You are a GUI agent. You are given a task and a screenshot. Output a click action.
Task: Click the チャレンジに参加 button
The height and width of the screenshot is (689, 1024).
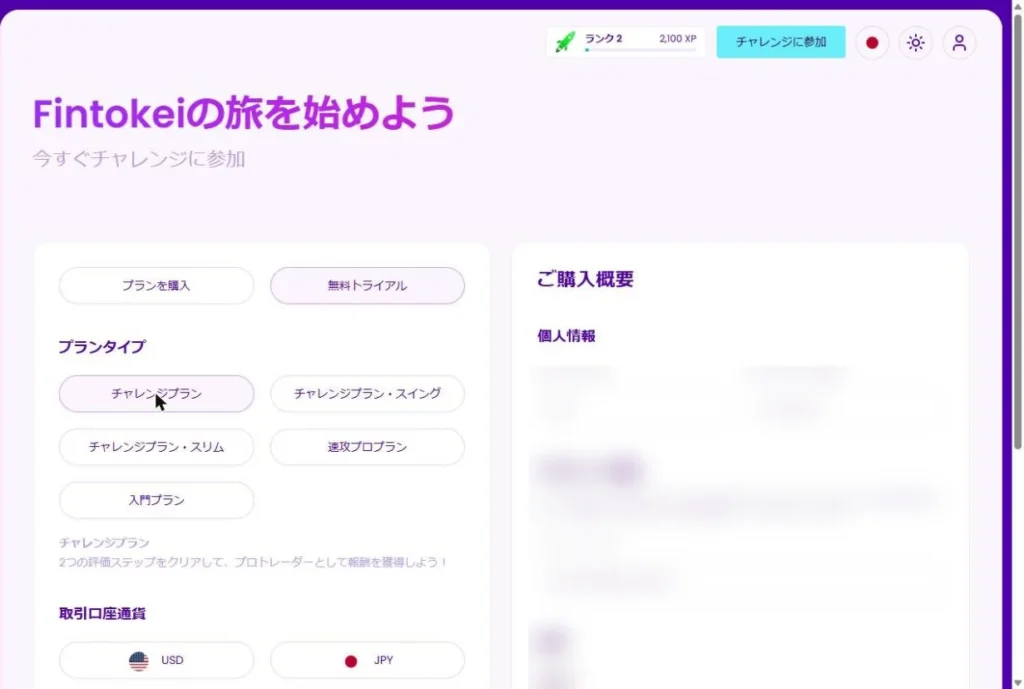click(x=780, y=42)
